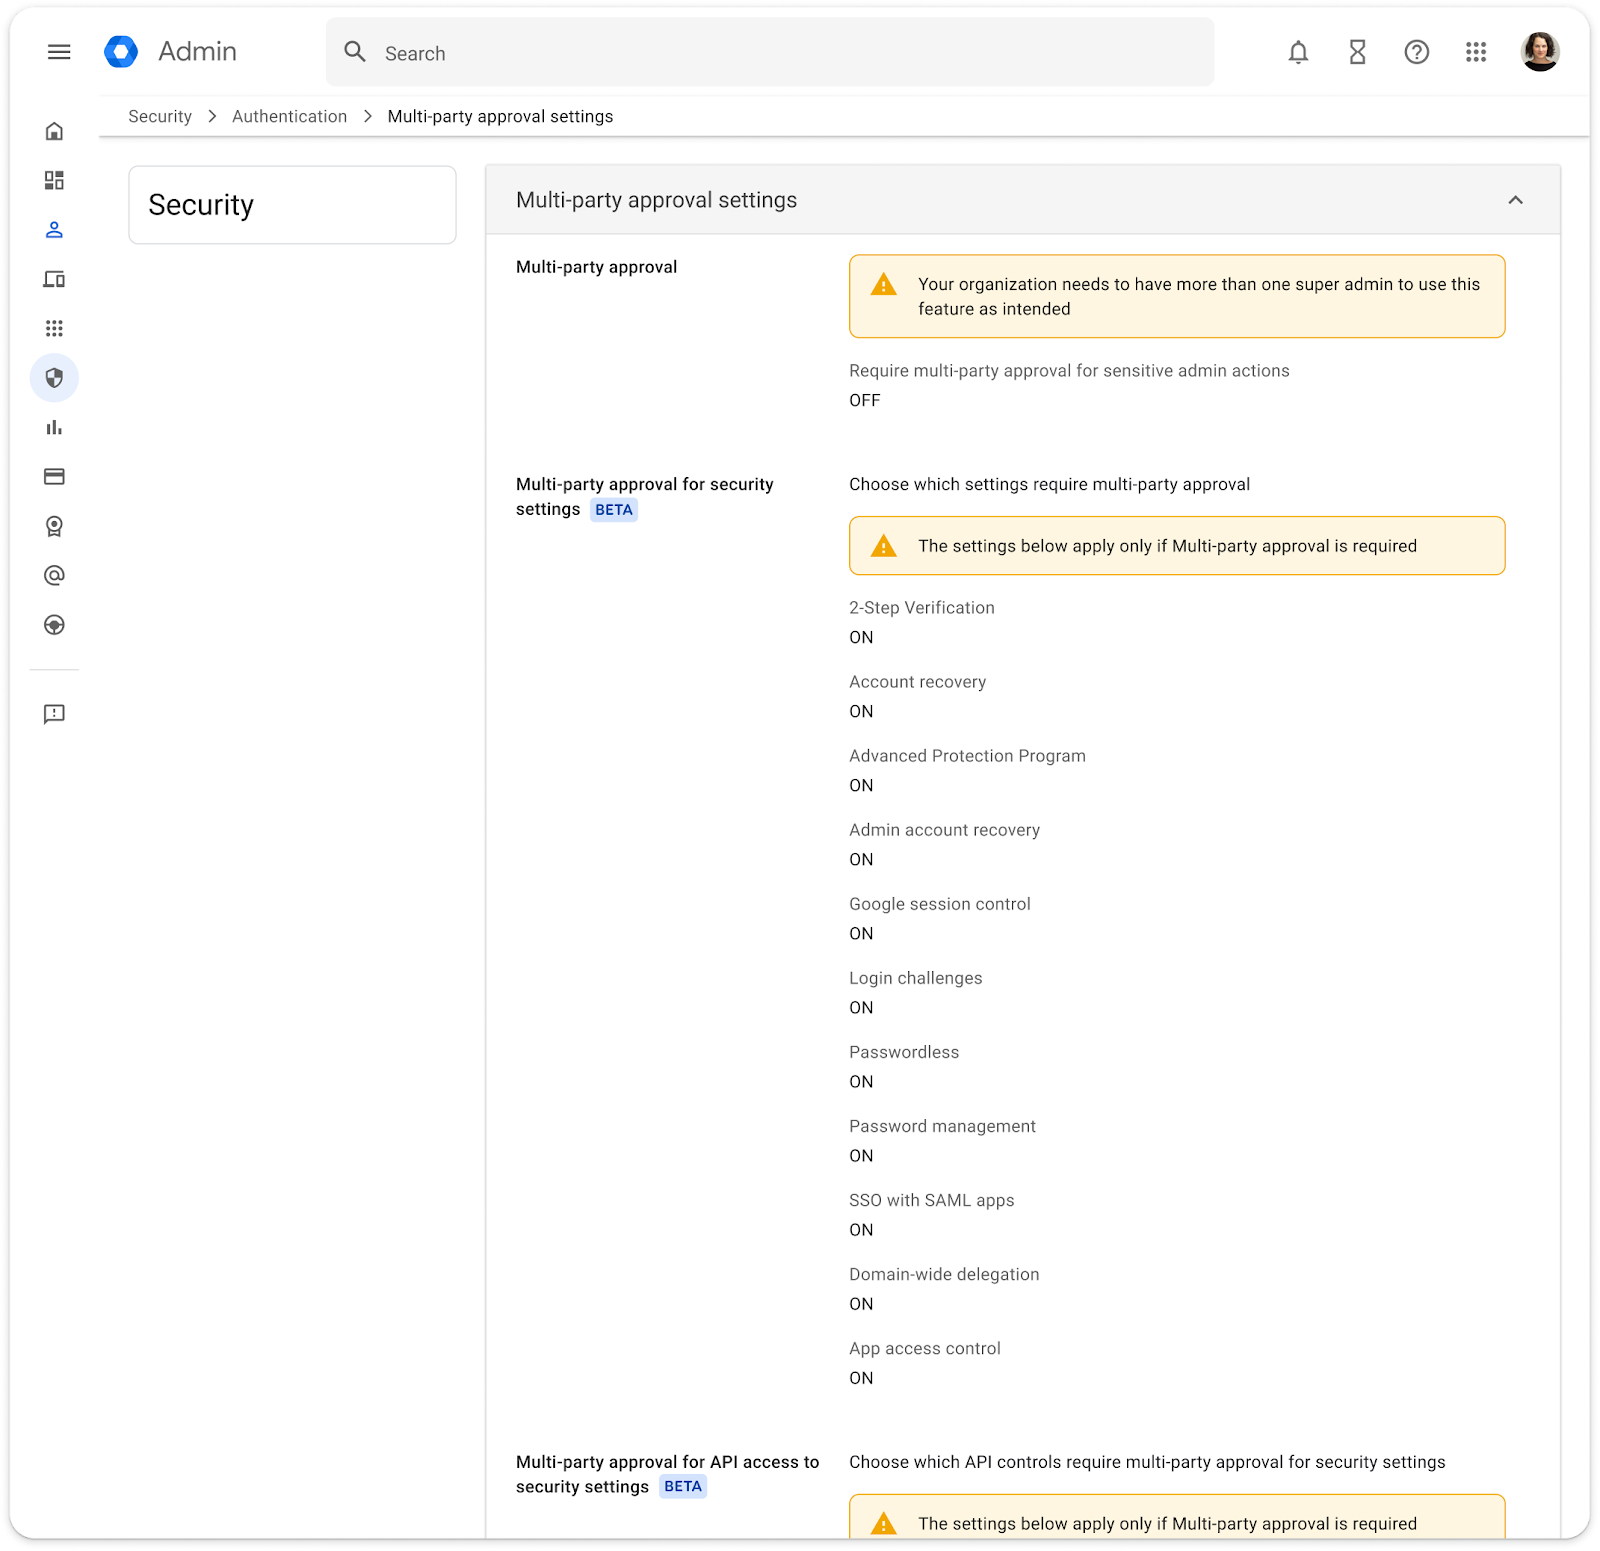Go to Authentication breadcrumb
The height and width of the screenshot is (1551, 1600).
pyautogui.click(x=290, y=116)
